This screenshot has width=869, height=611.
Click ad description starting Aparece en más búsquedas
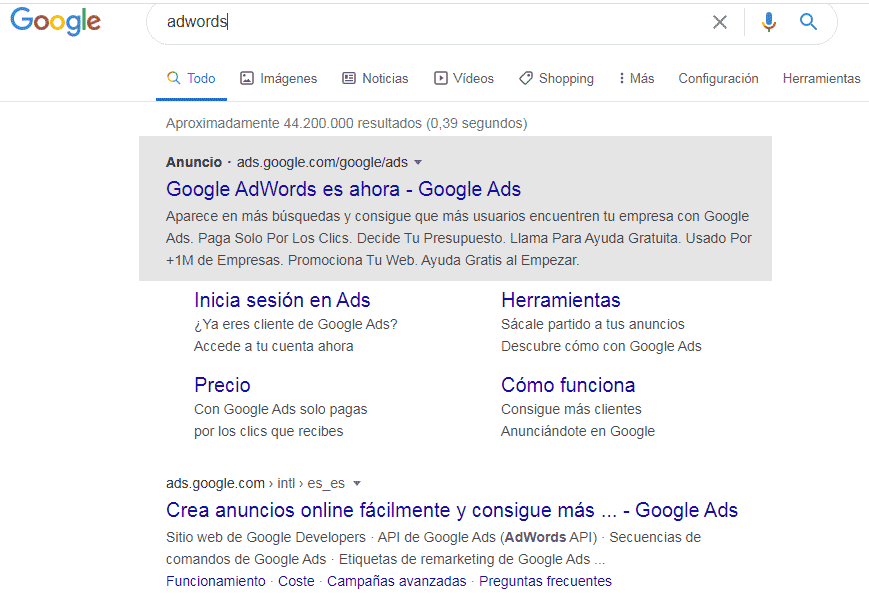(x=459, y=238)
